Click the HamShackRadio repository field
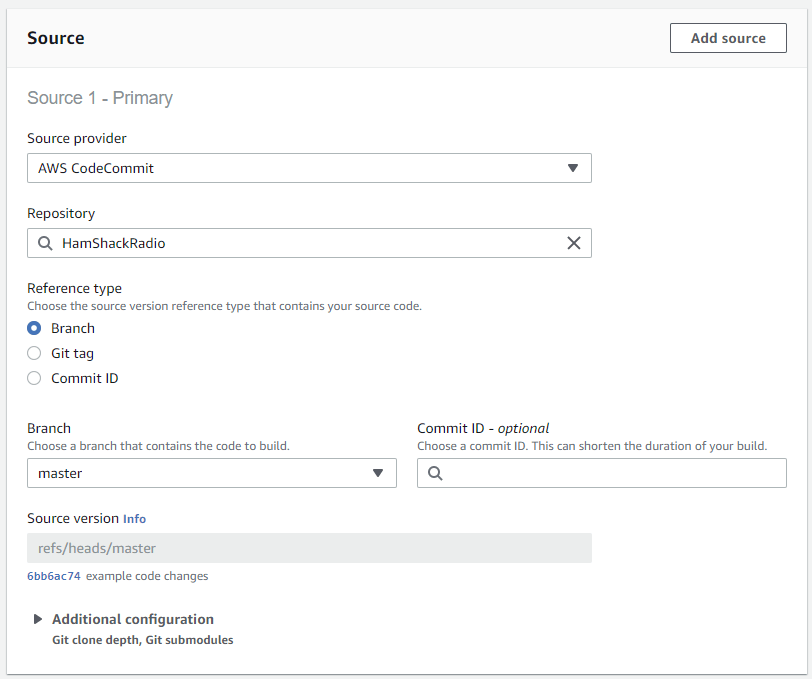Screen dimensions: 812x679 tap(309, 243)
